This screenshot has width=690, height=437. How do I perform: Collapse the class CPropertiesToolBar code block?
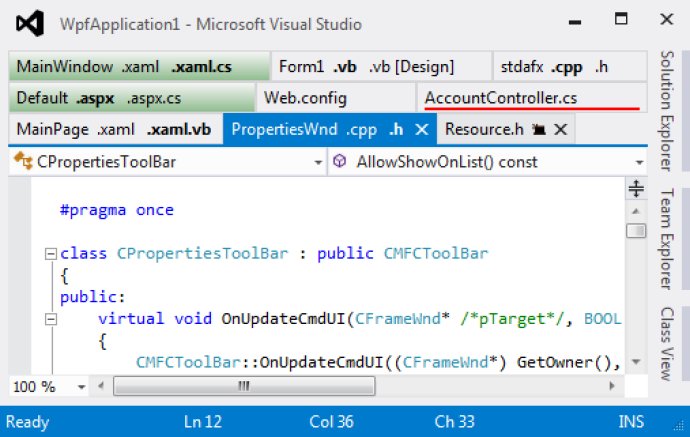(x=51, y=253)
